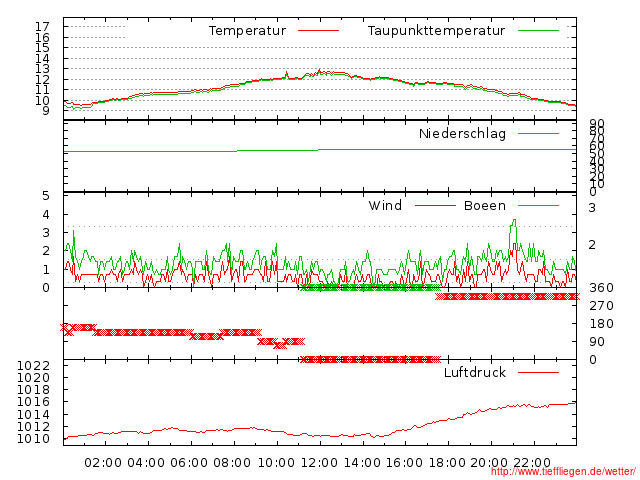Pick the green line sample beside Niederschlag
The image size is (640, 480).
tap(538, 133)
